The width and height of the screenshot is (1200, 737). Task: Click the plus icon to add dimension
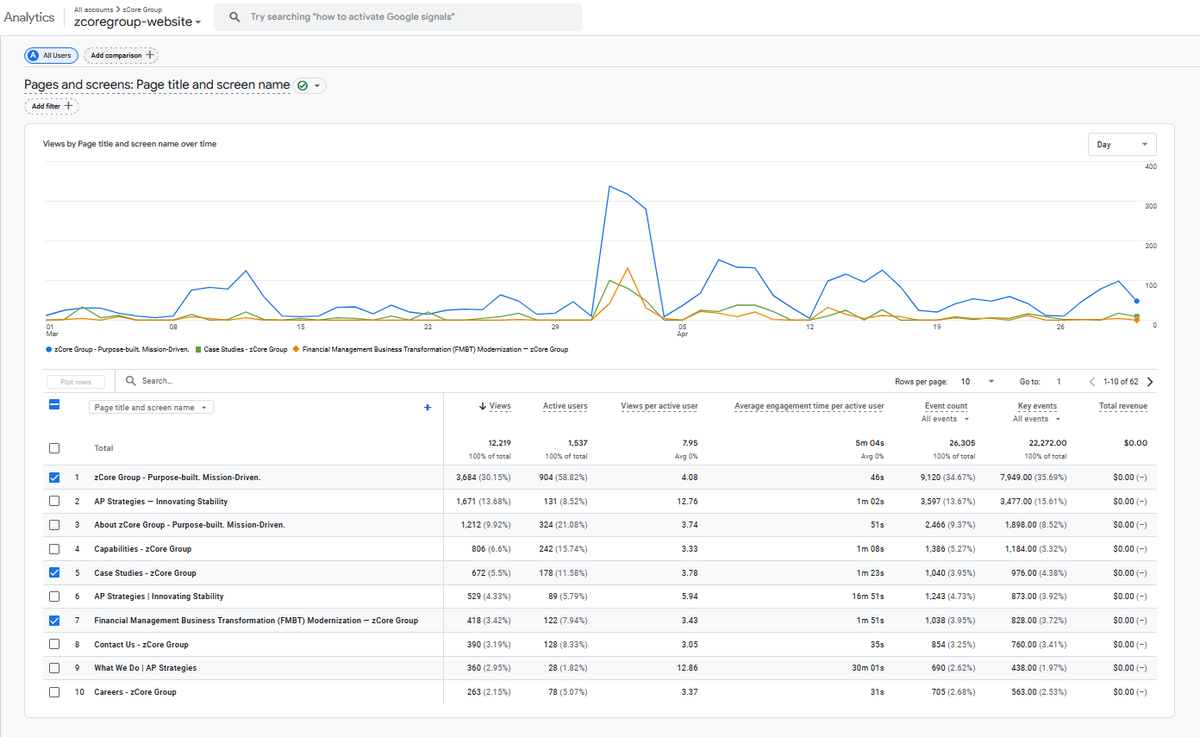coord(427,407)
